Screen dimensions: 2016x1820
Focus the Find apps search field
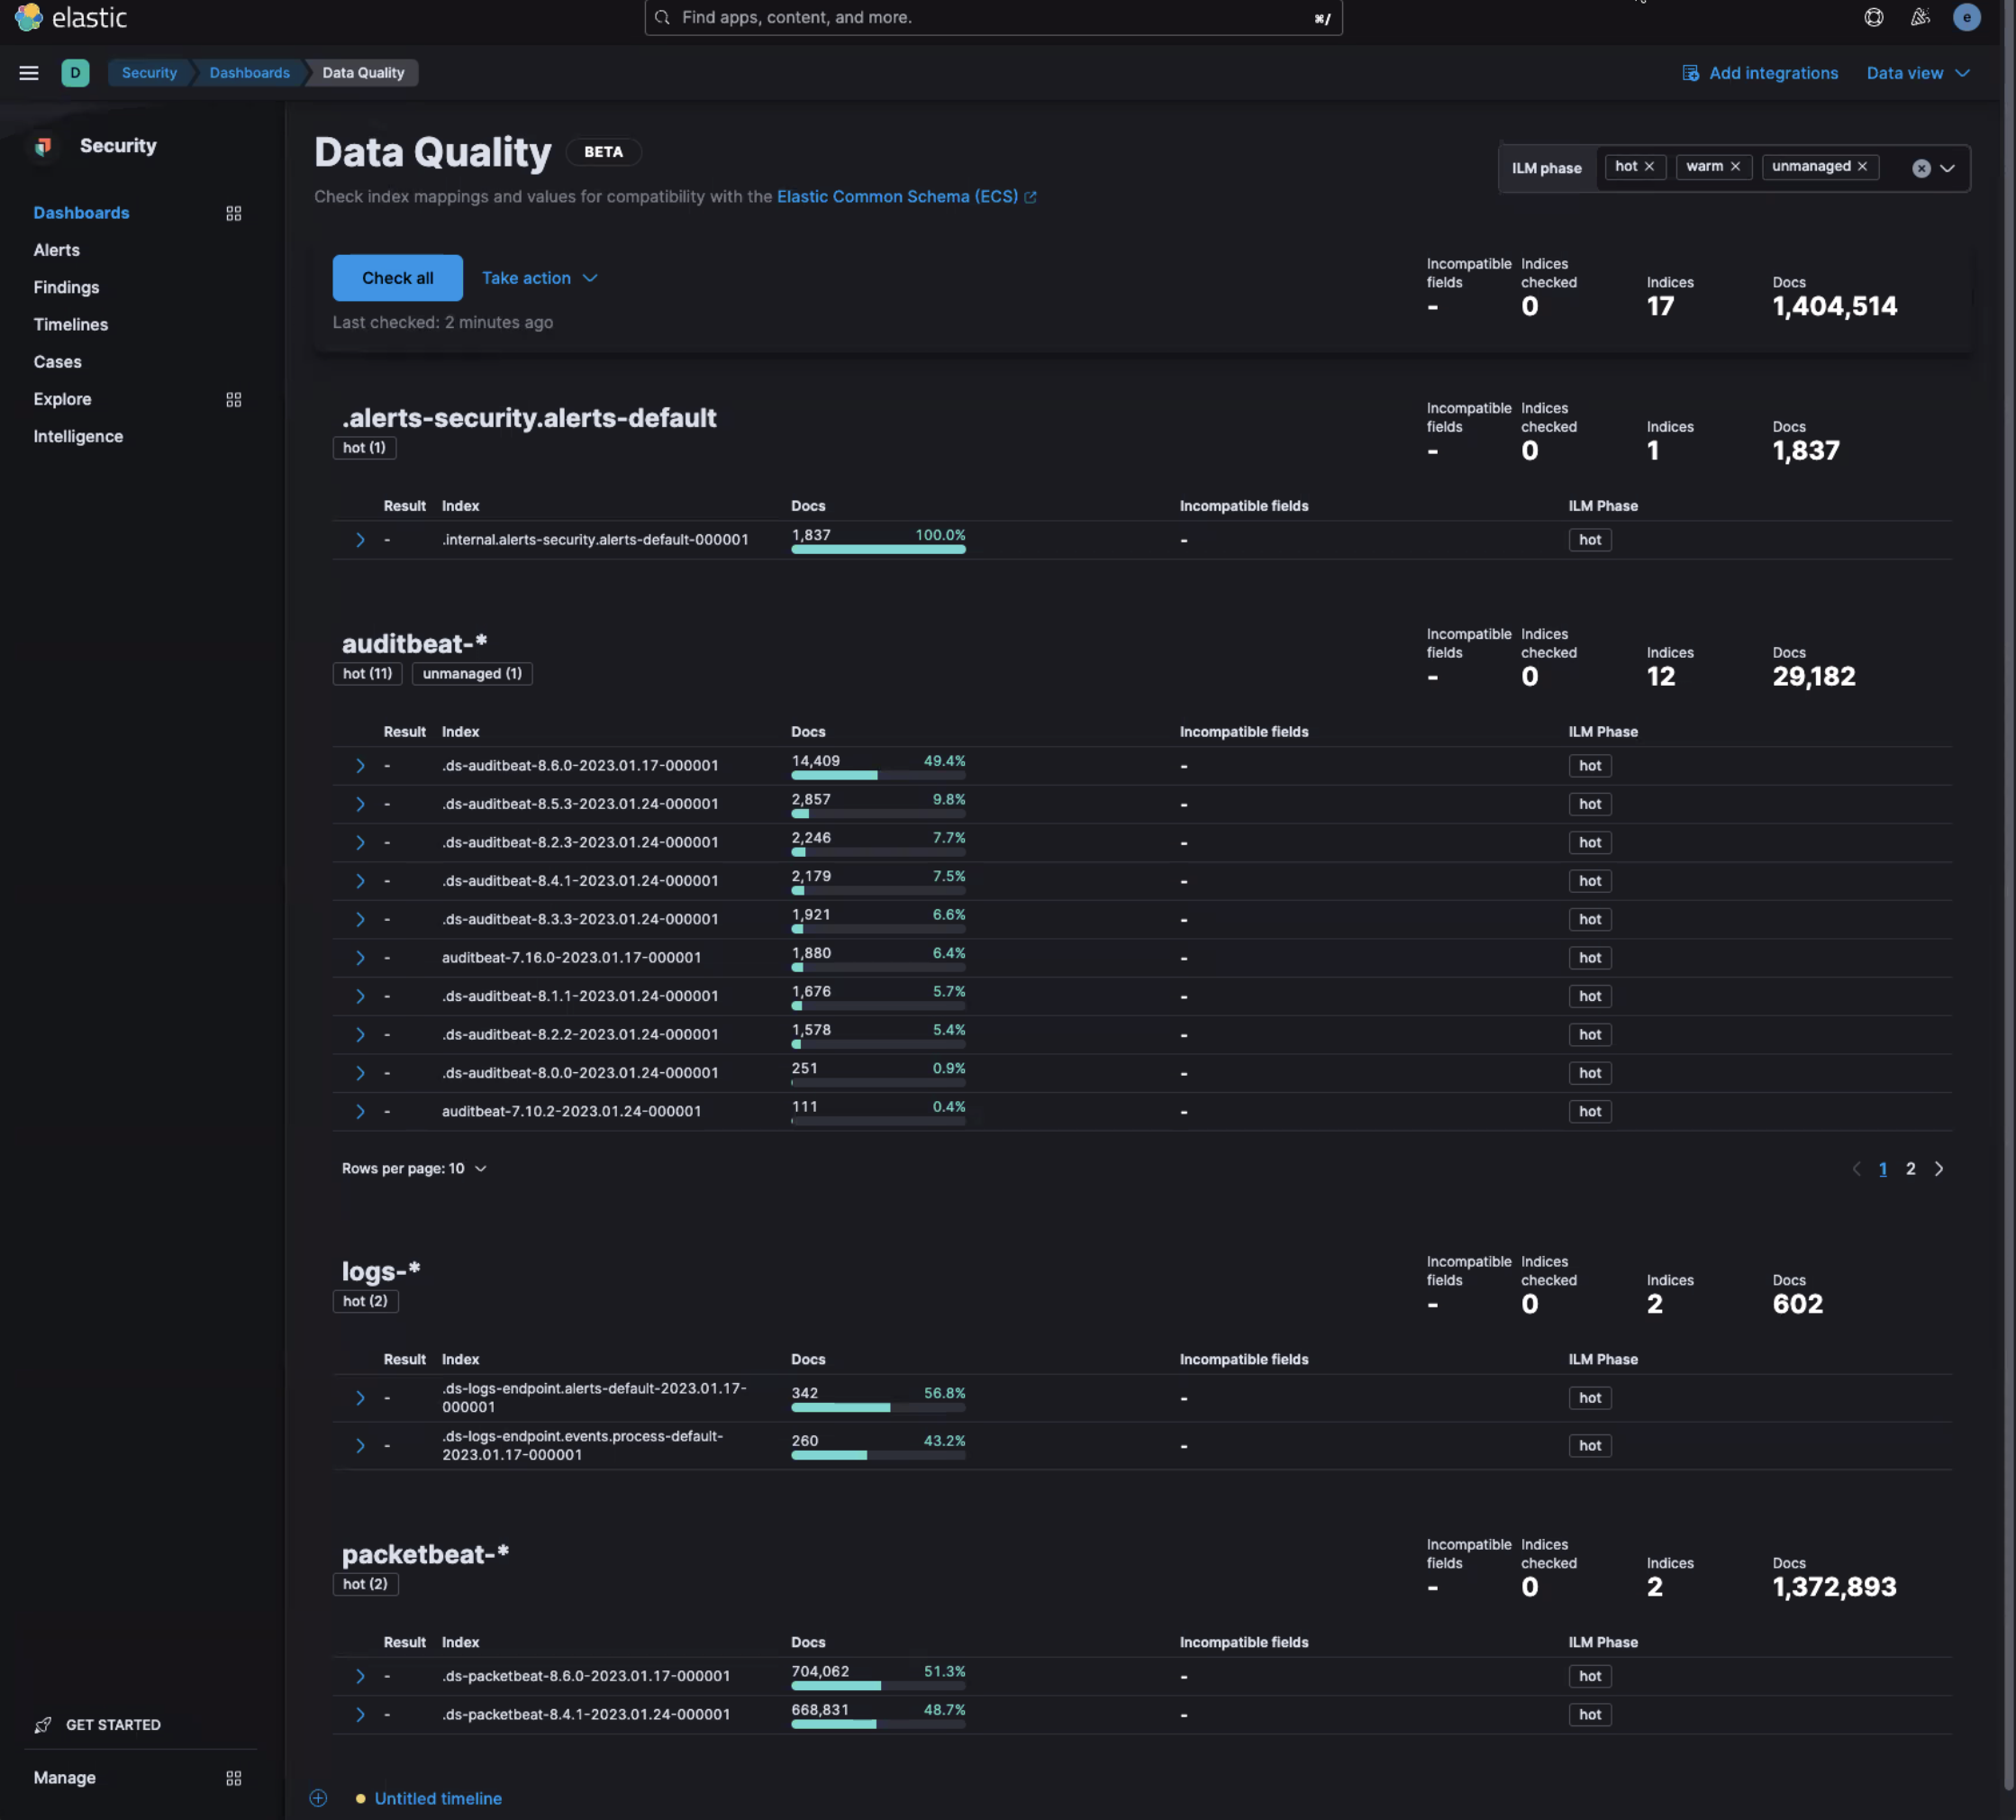click(993, 17)
